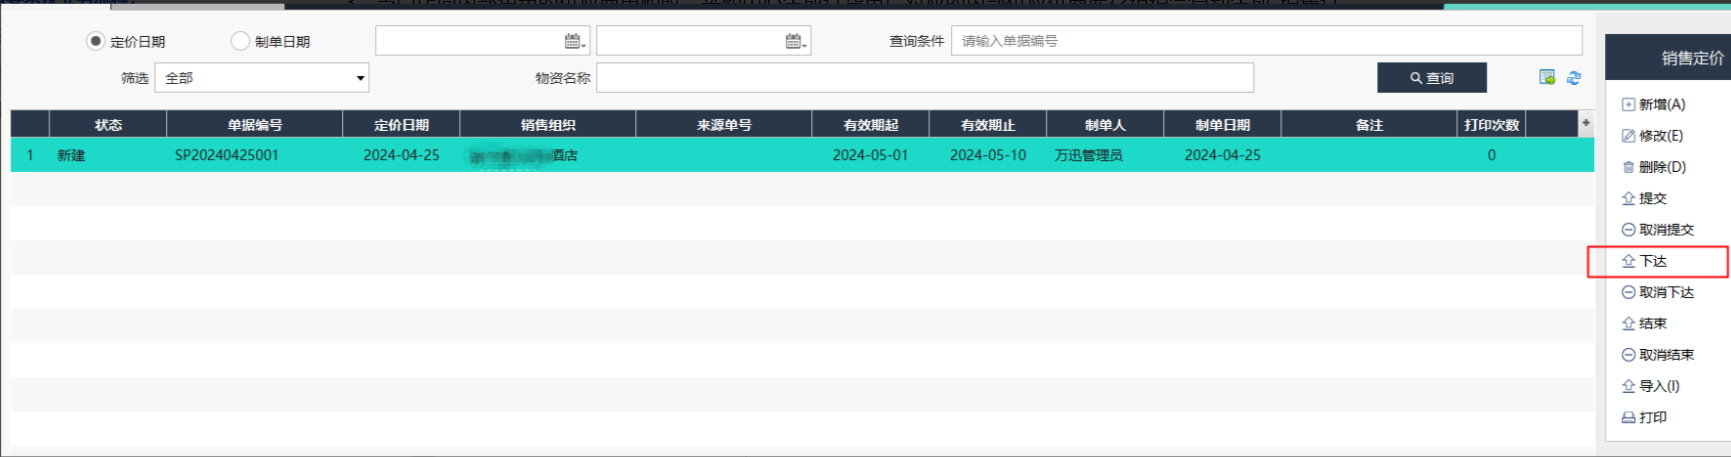Click the 下达 menu item
The image size is (1731, 457).
coord(1653,261)
